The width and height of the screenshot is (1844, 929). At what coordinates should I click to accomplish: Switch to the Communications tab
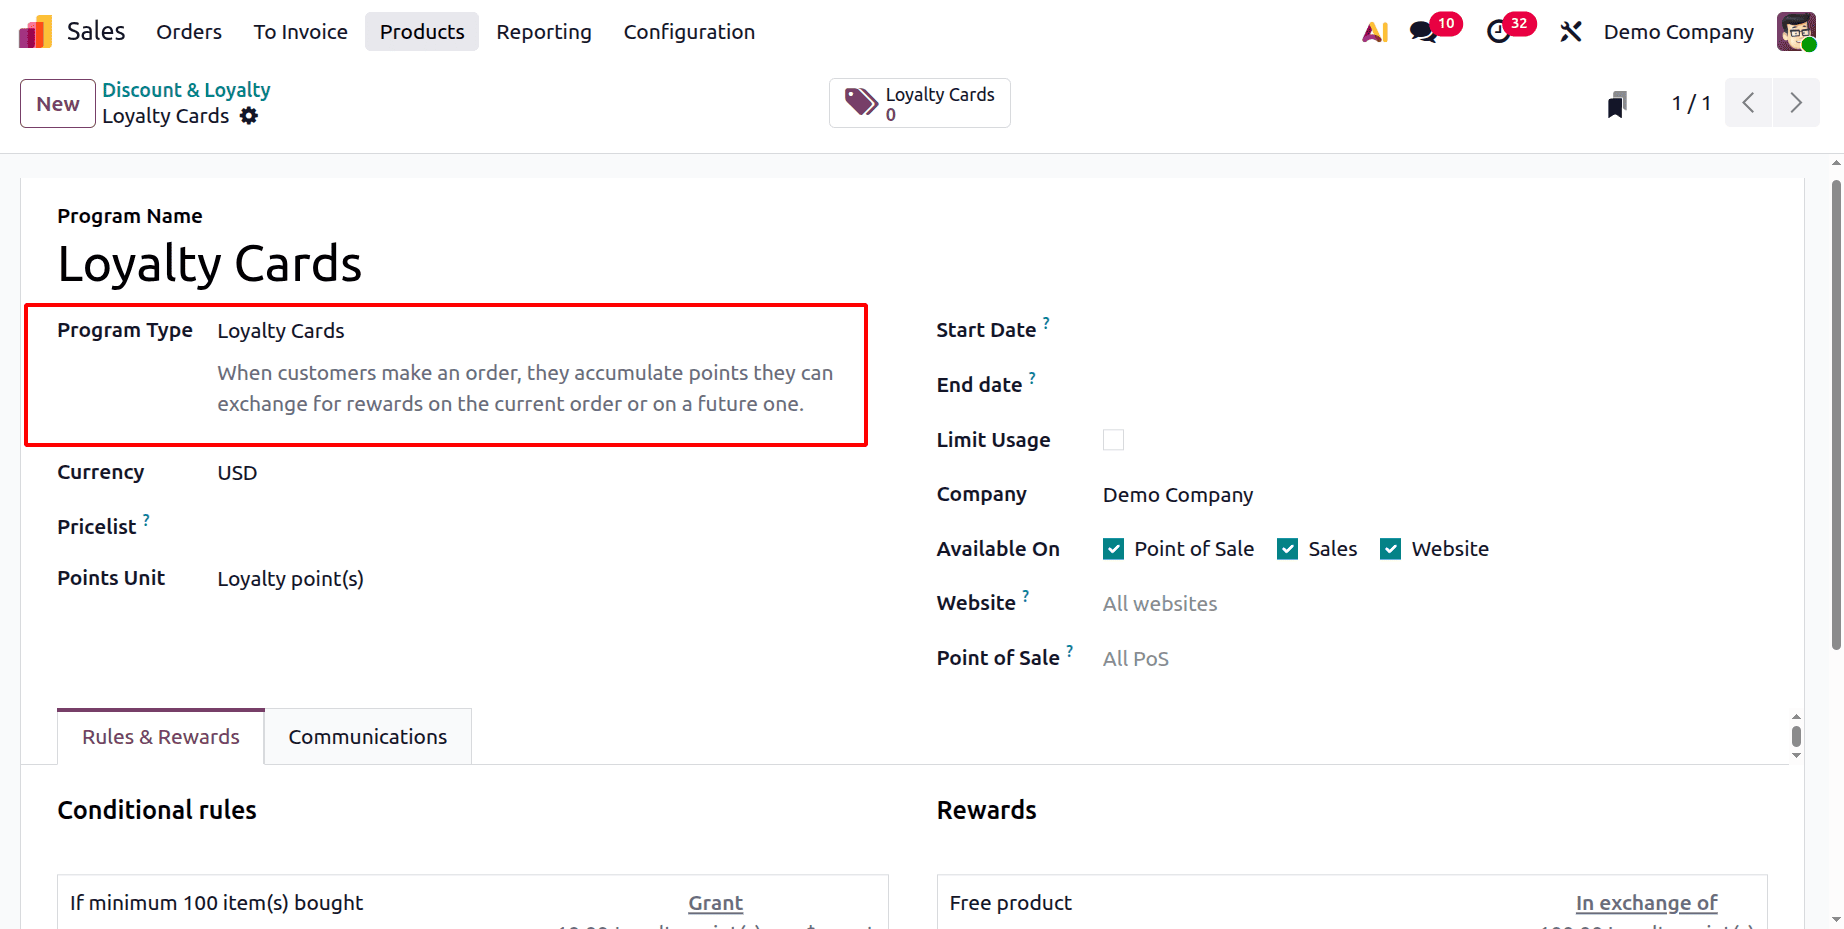[367, 736]
